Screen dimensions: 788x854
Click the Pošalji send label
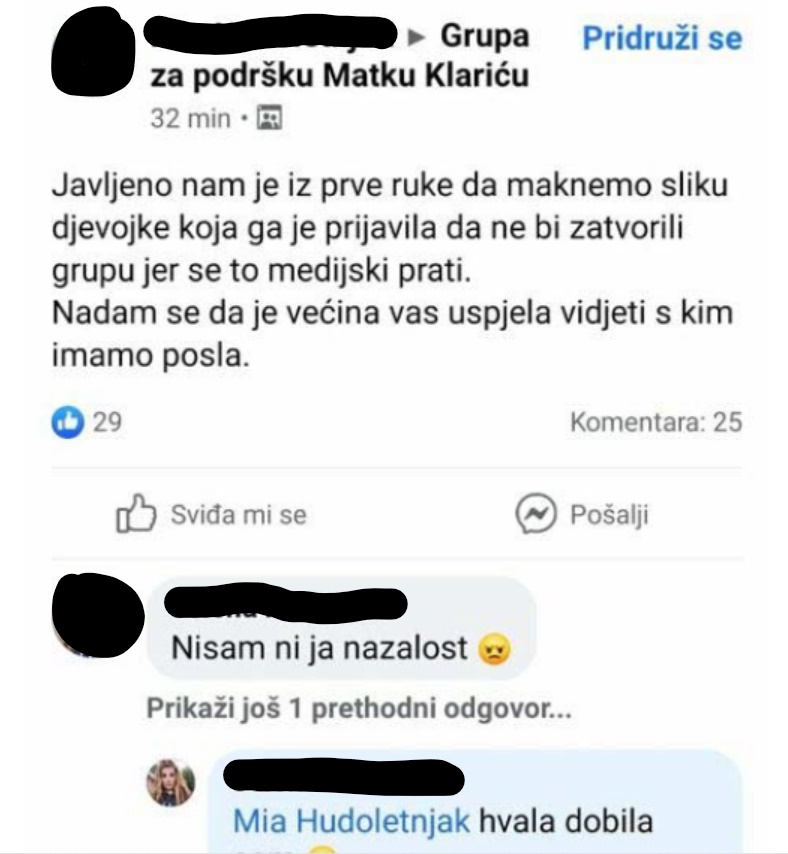(609, 515)
